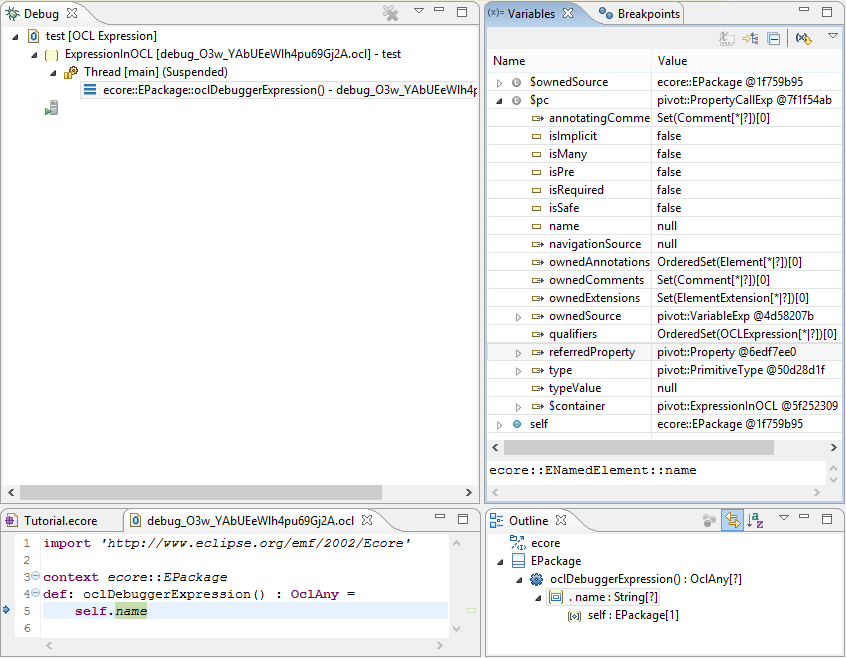Expand the $ownedSource variable

point(500,83)
